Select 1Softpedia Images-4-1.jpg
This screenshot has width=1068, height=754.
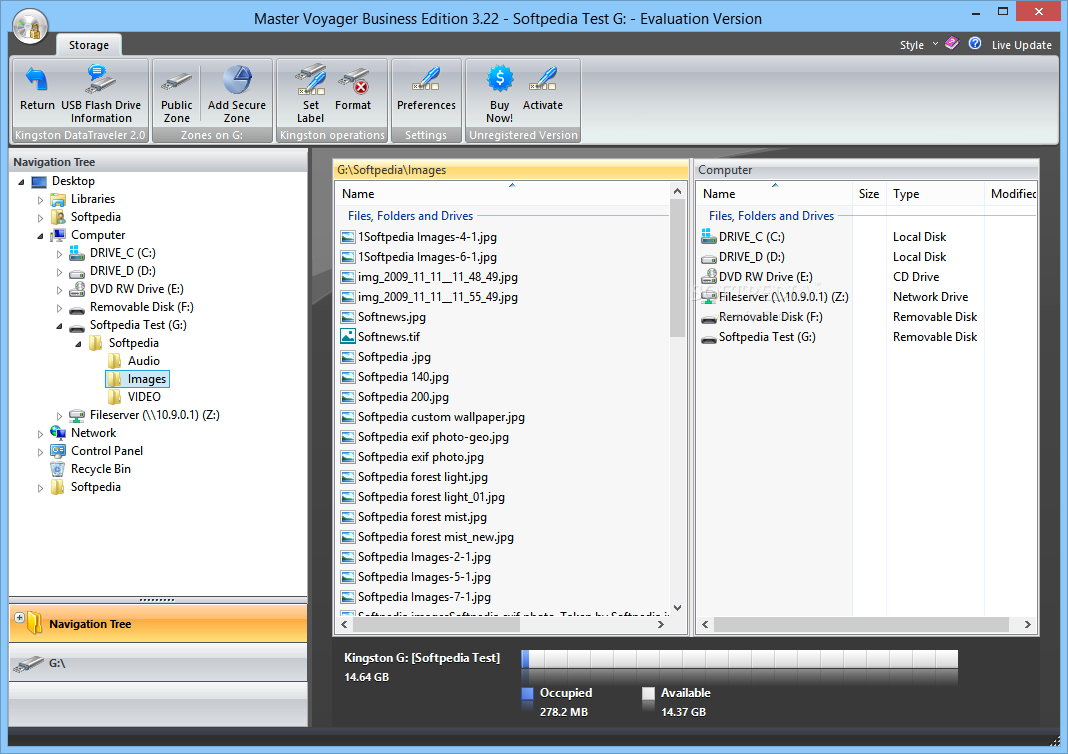point(418,236)
